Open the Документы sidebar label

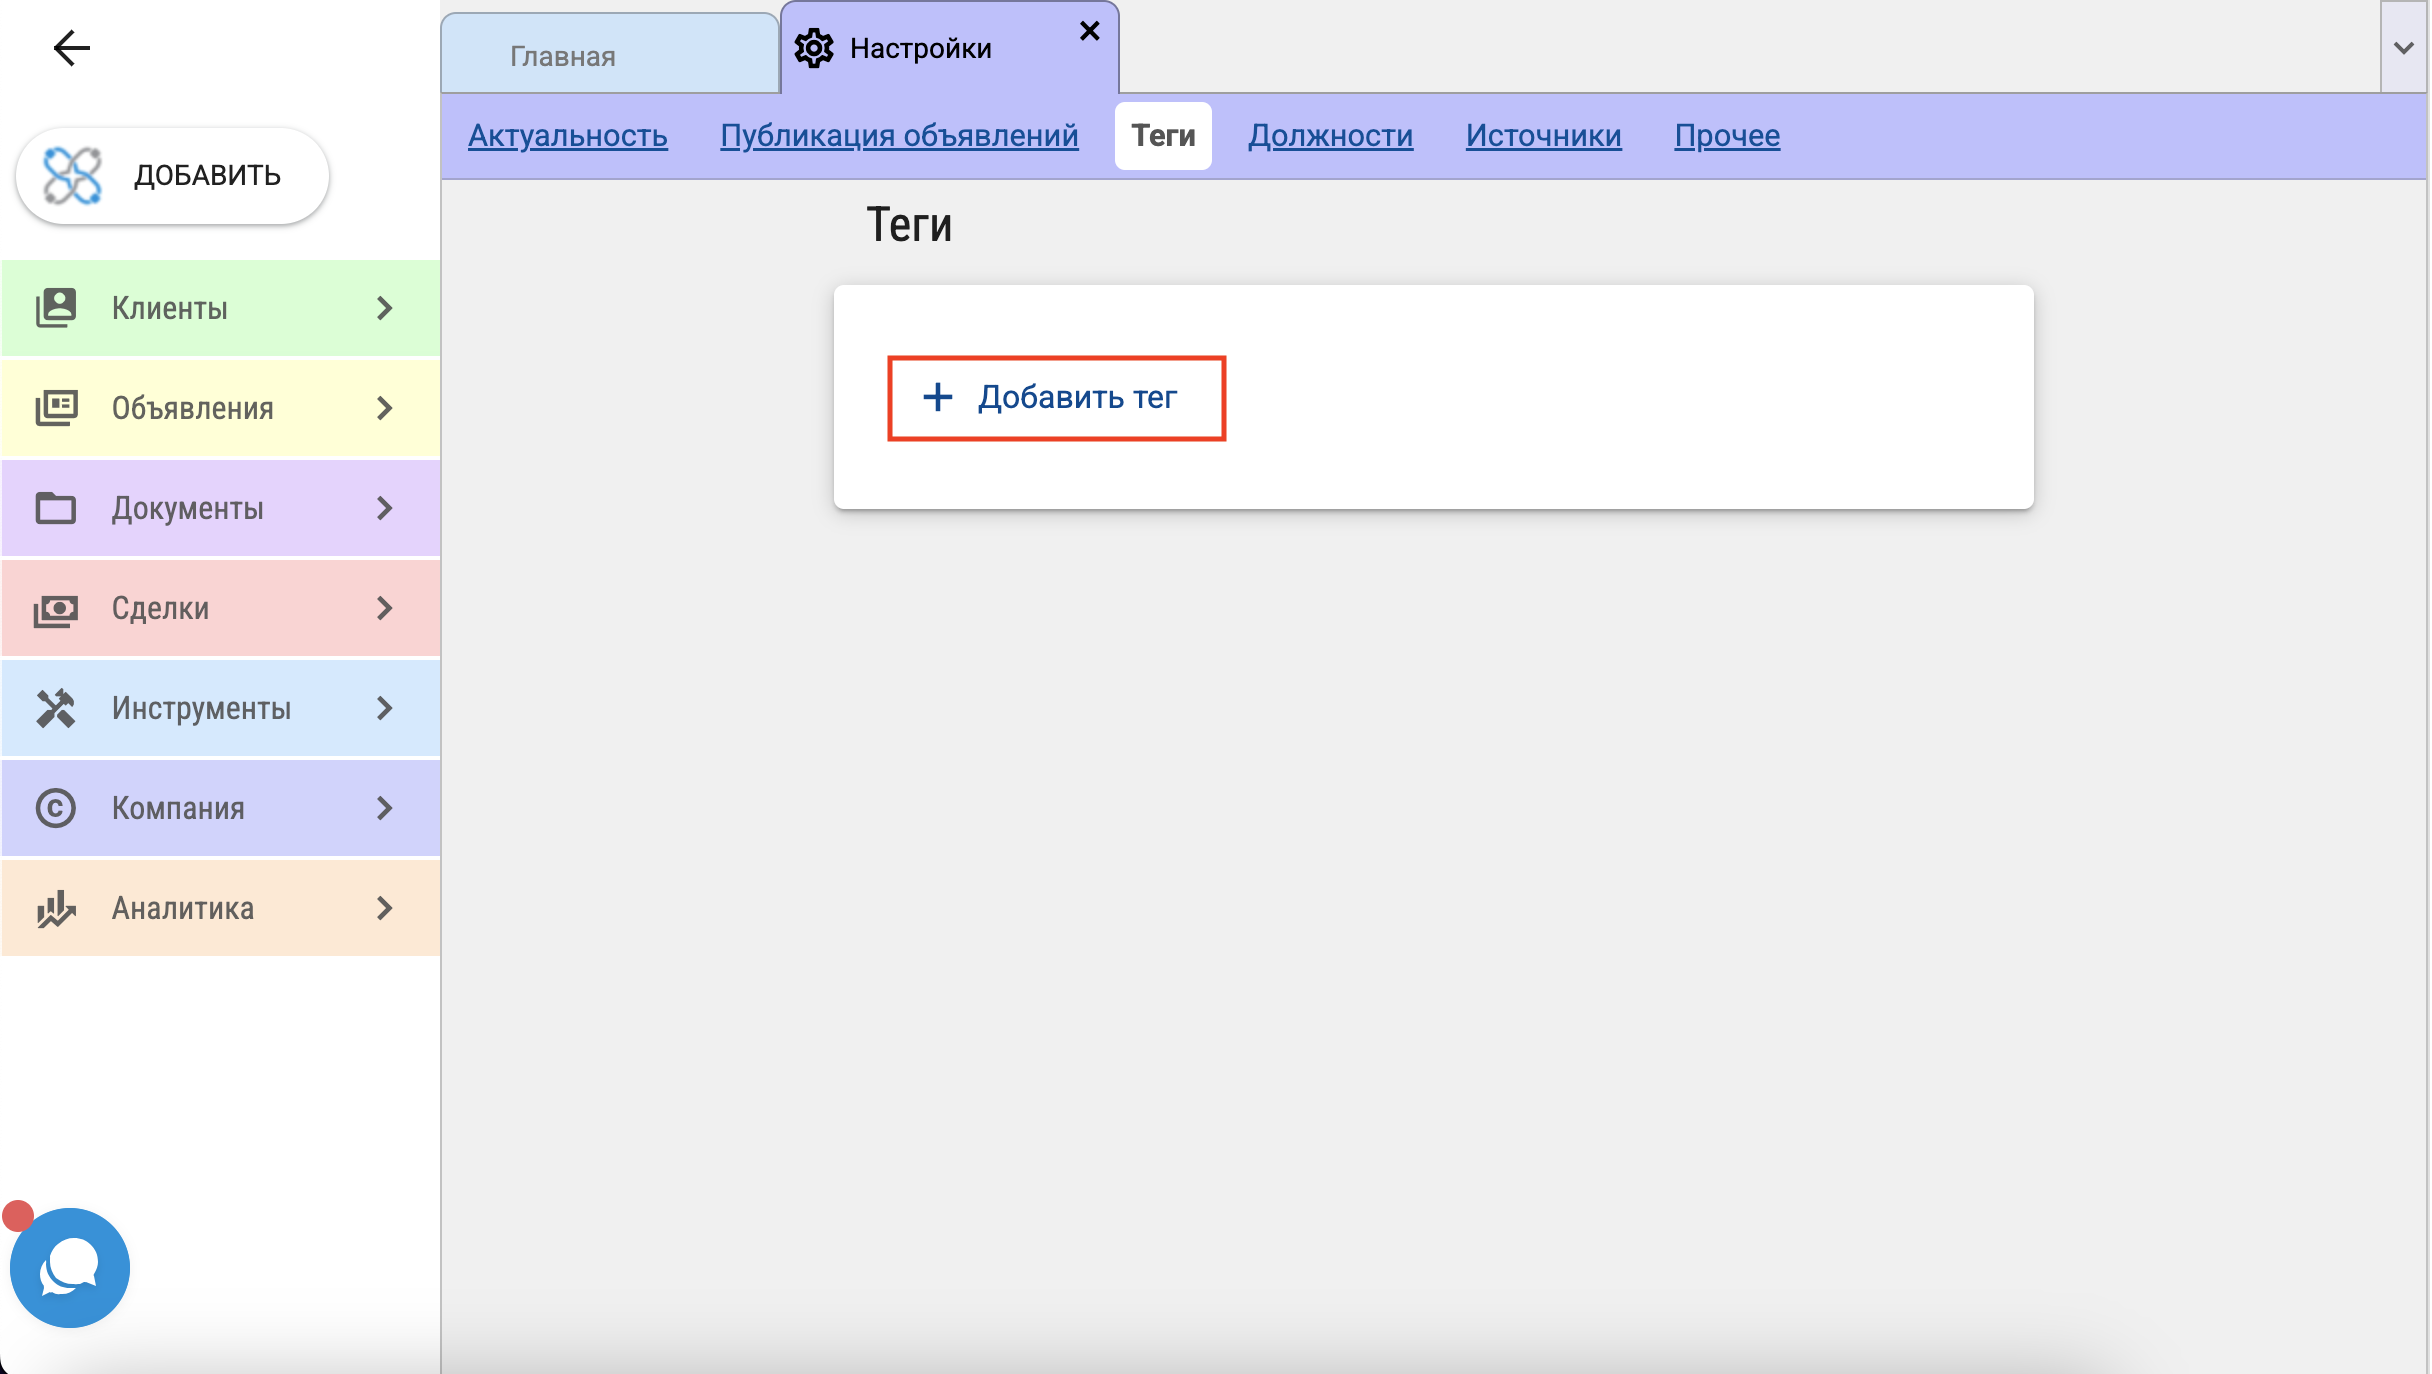tap(188, 508)
